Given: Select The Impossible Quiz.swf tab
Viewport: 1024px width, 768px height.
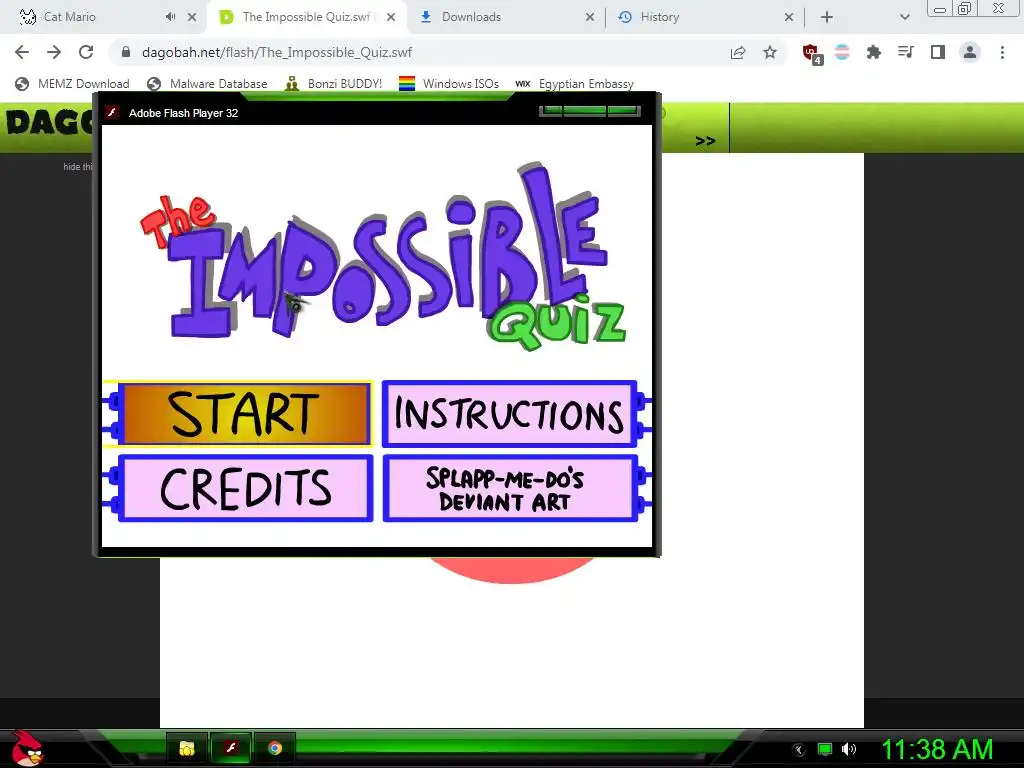Looking at the screenshot, I should click(306, 17).
